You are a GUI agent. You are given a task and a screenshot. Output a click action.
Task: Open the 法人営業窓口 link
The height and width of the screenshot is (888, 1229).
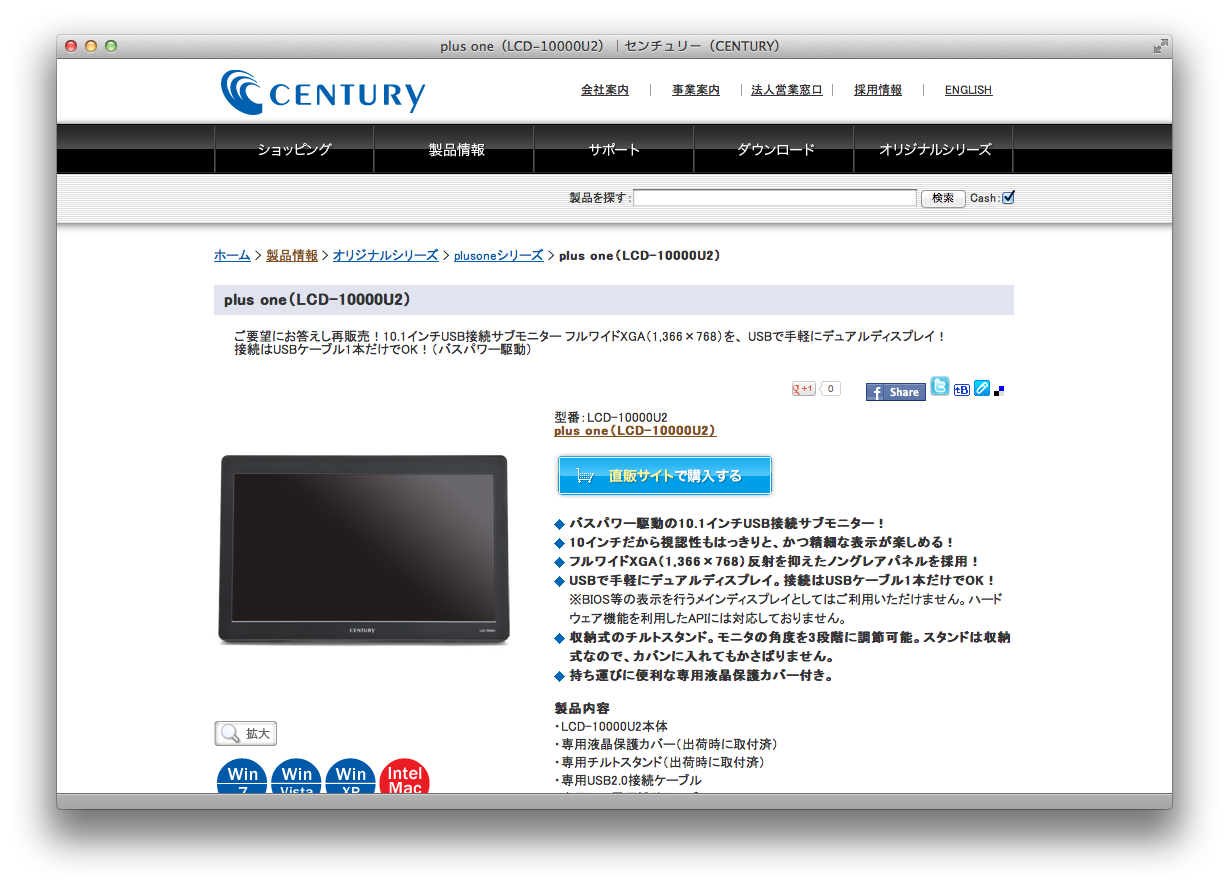[787, 90]
